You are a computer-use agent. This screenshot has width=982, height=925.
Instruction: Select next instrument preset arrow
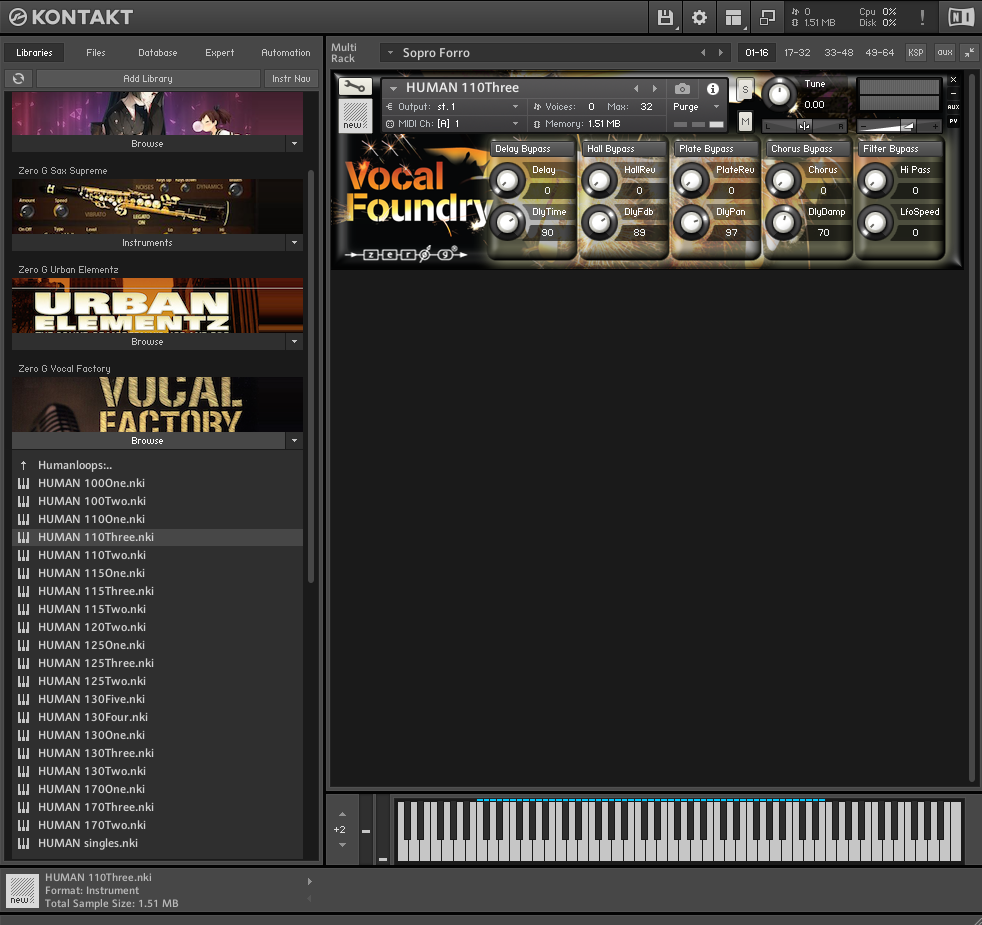point(655,88)
